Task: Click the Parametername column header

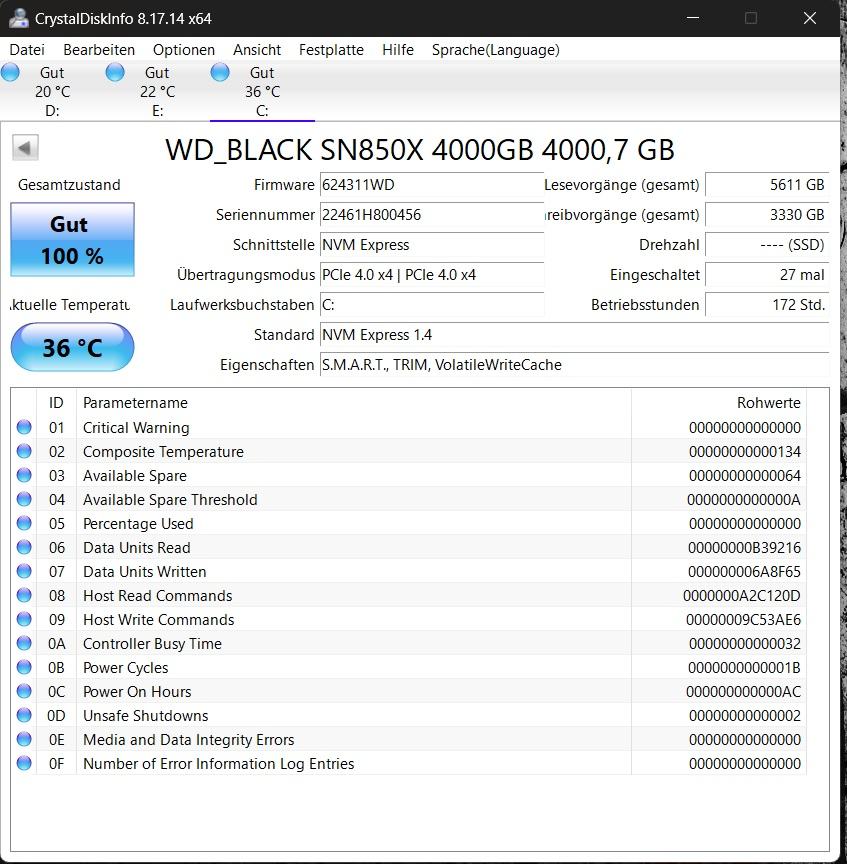Action: (354, 403)
